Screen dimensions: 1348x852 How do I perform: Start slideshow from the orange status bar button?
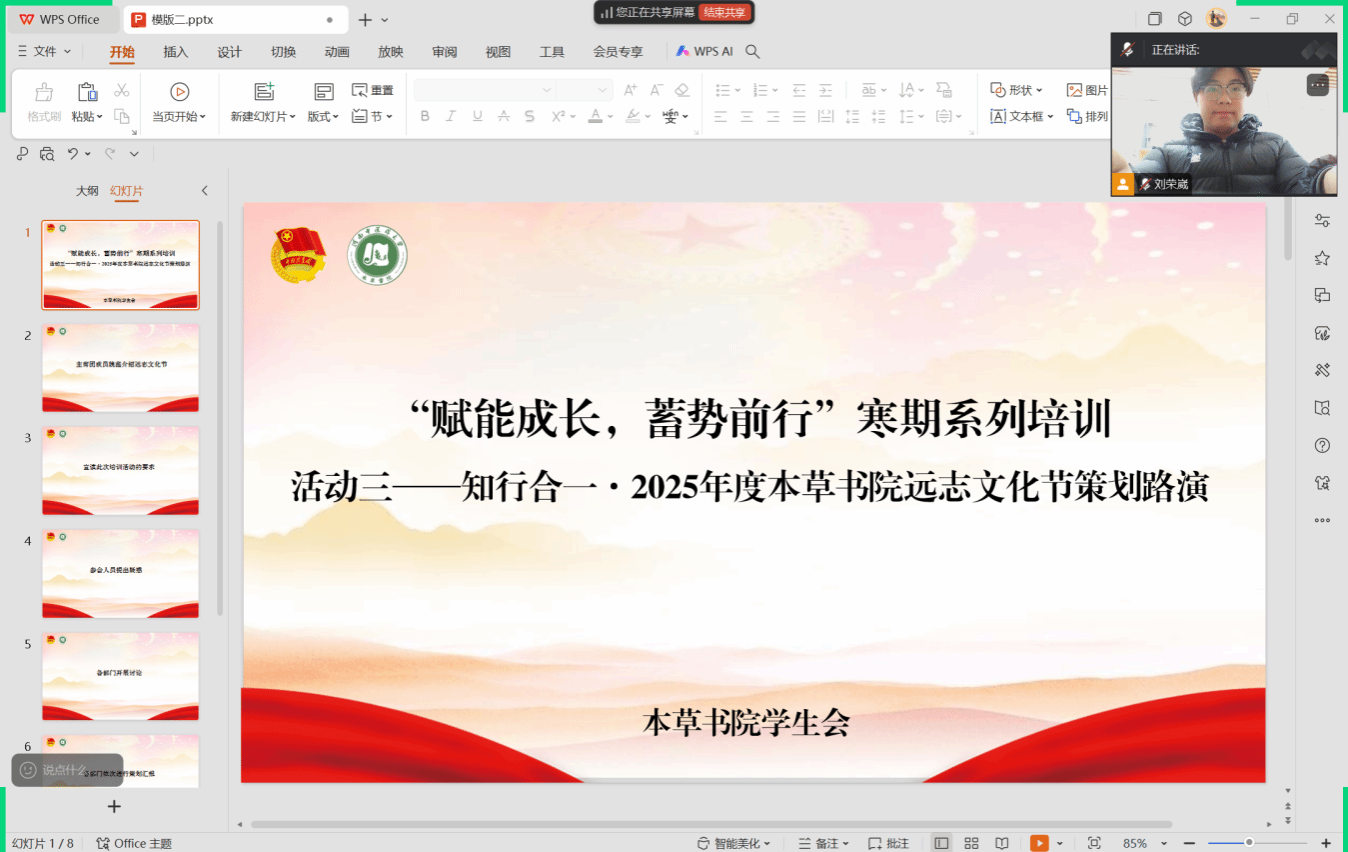[1040, 843]
